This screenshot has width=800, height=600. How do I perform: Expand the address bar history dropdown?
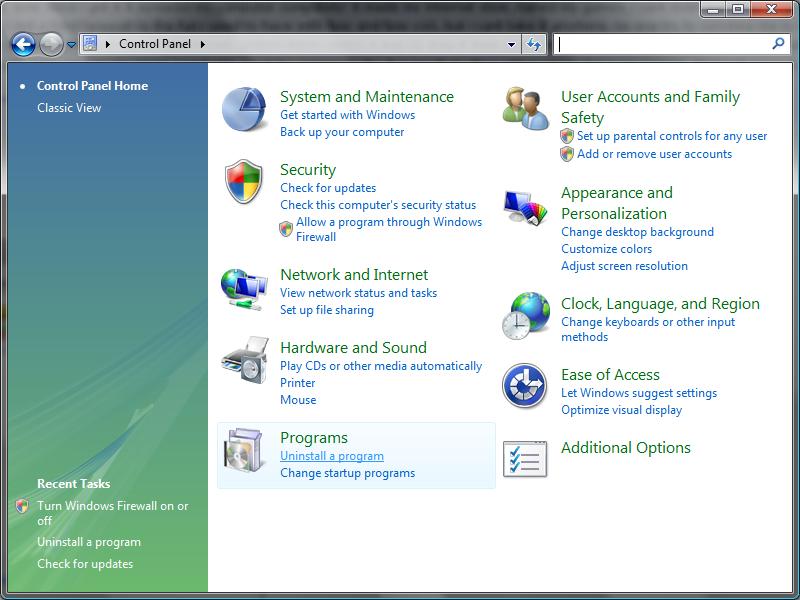click(x=511, y=44)
